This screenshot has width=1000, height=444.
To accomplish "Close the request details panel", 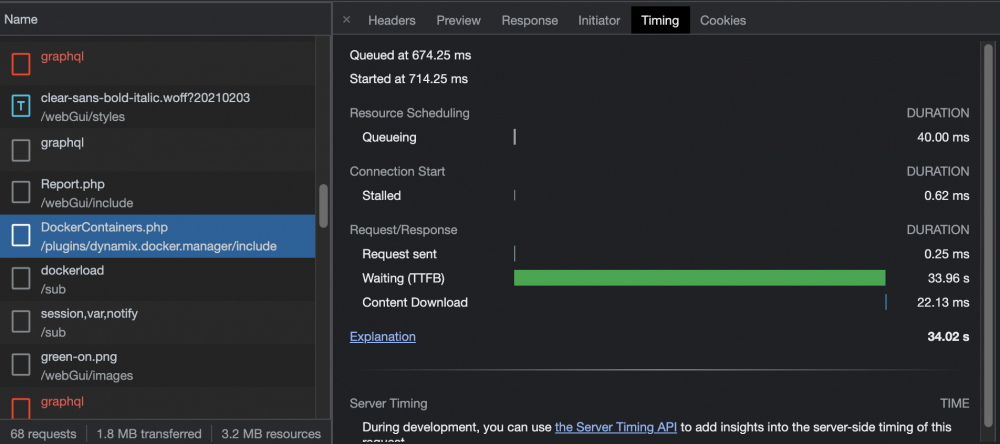I will (346, 20).
